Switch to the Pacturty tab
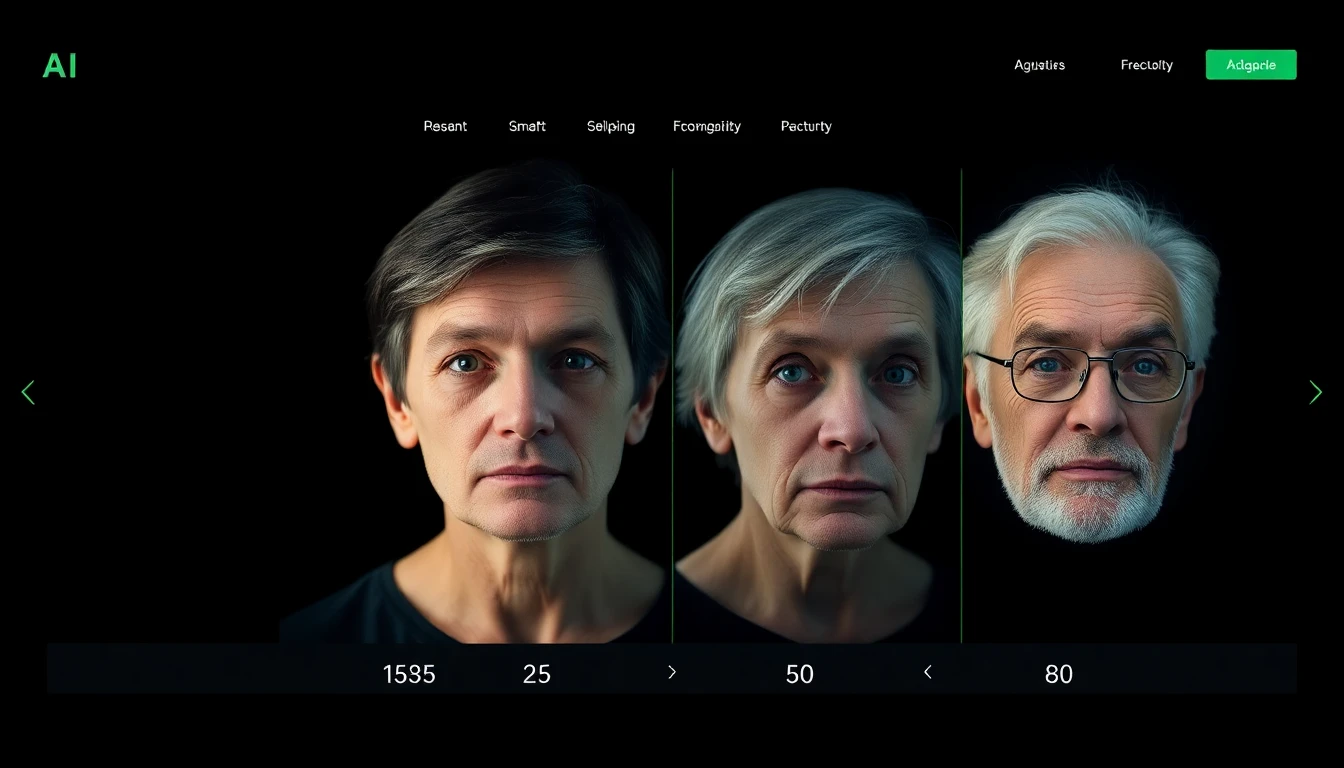1344x768 pixels. (x=805, y=126)
